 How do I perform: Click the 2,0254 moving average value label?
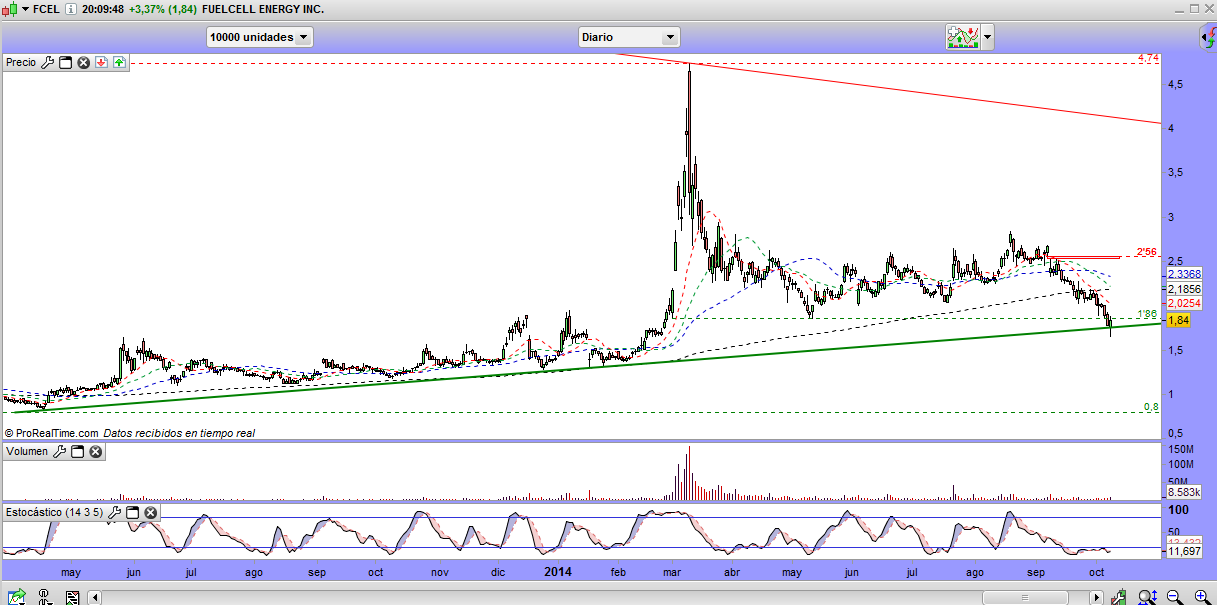pyautogui.click(x=1184, y=302)
